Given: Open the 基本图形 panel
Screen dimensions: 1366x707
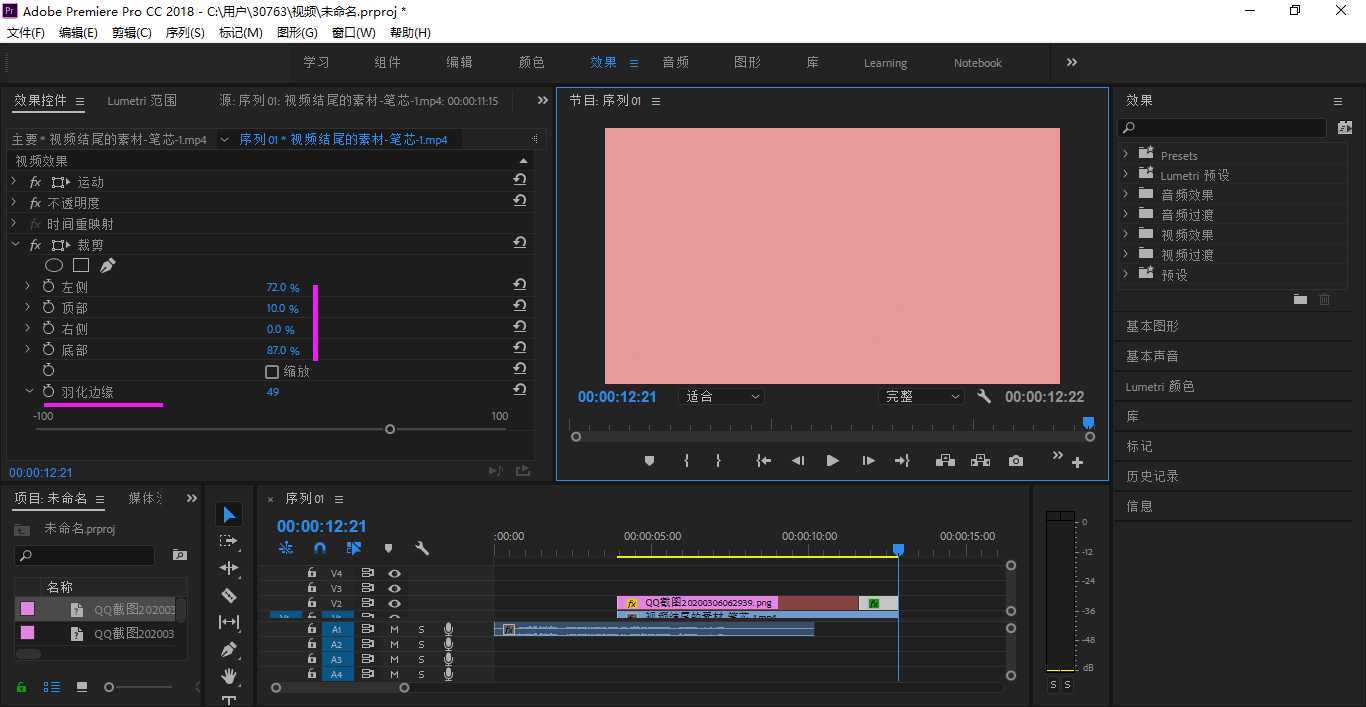Looking at the screenshot, I should pyautogui.click(x=1152, y=326).
